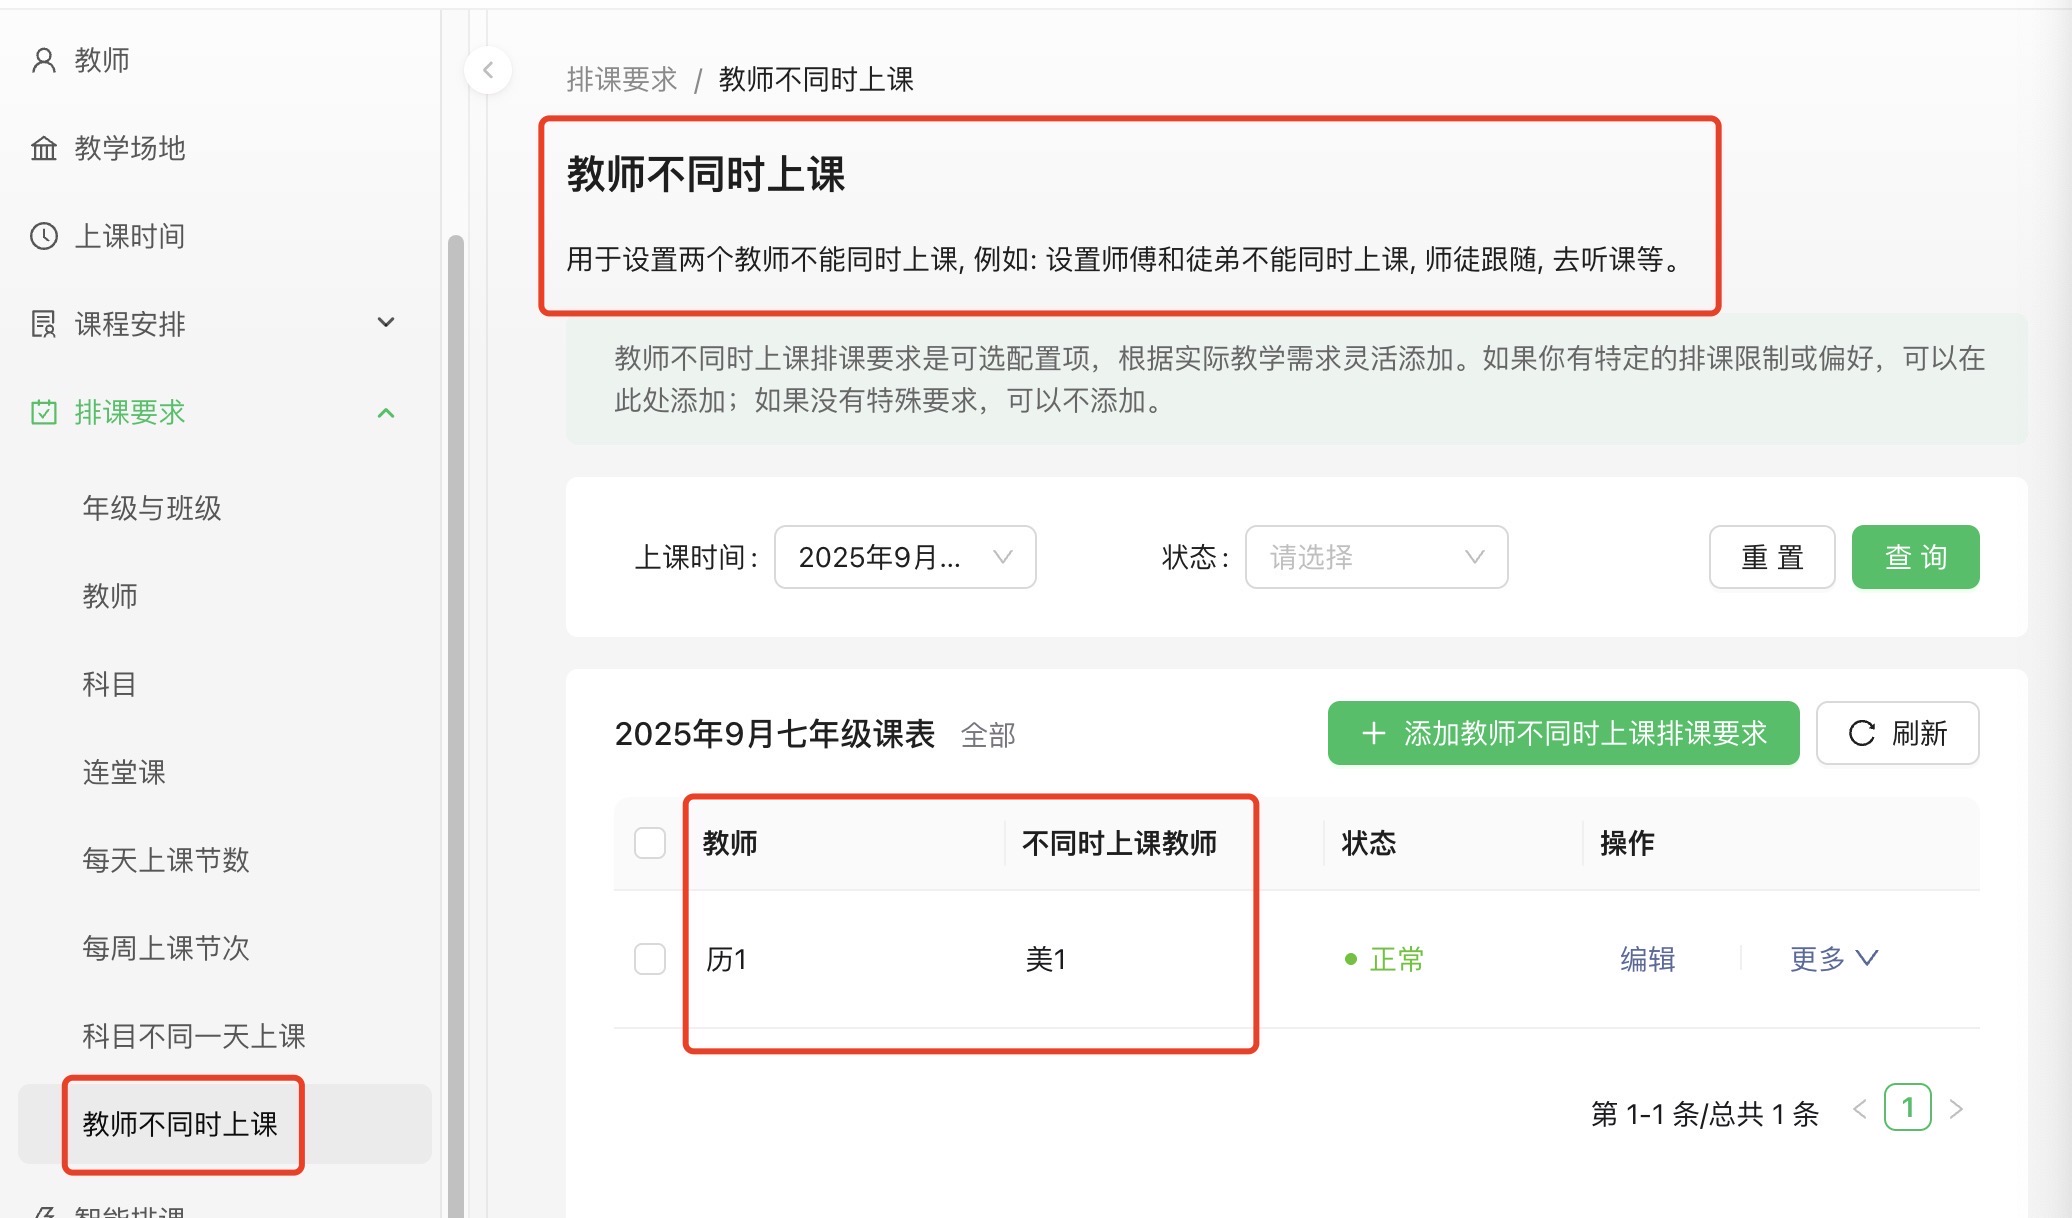Viewport: 2072px width, 1218px height.
Task: Select the 连堂课 sidebar item
Action: pos(124,772)
